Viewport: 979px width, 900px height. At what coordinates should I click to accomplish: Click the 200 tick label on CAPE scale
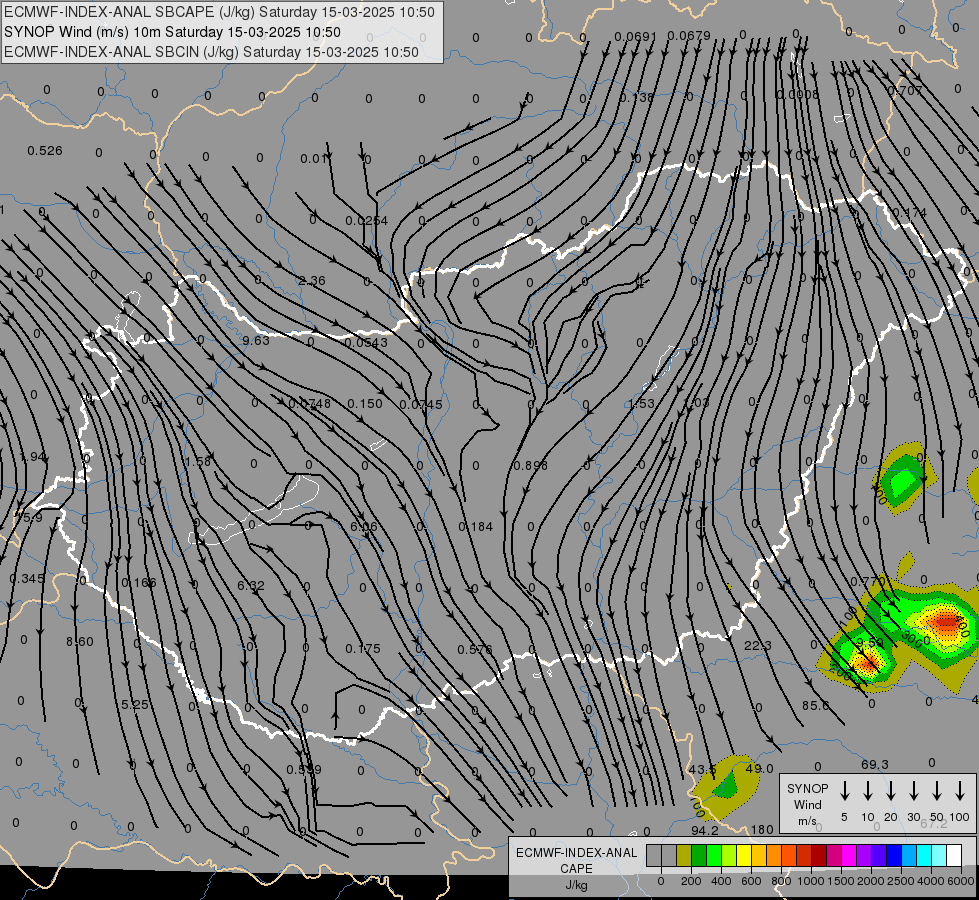(691, 881)
